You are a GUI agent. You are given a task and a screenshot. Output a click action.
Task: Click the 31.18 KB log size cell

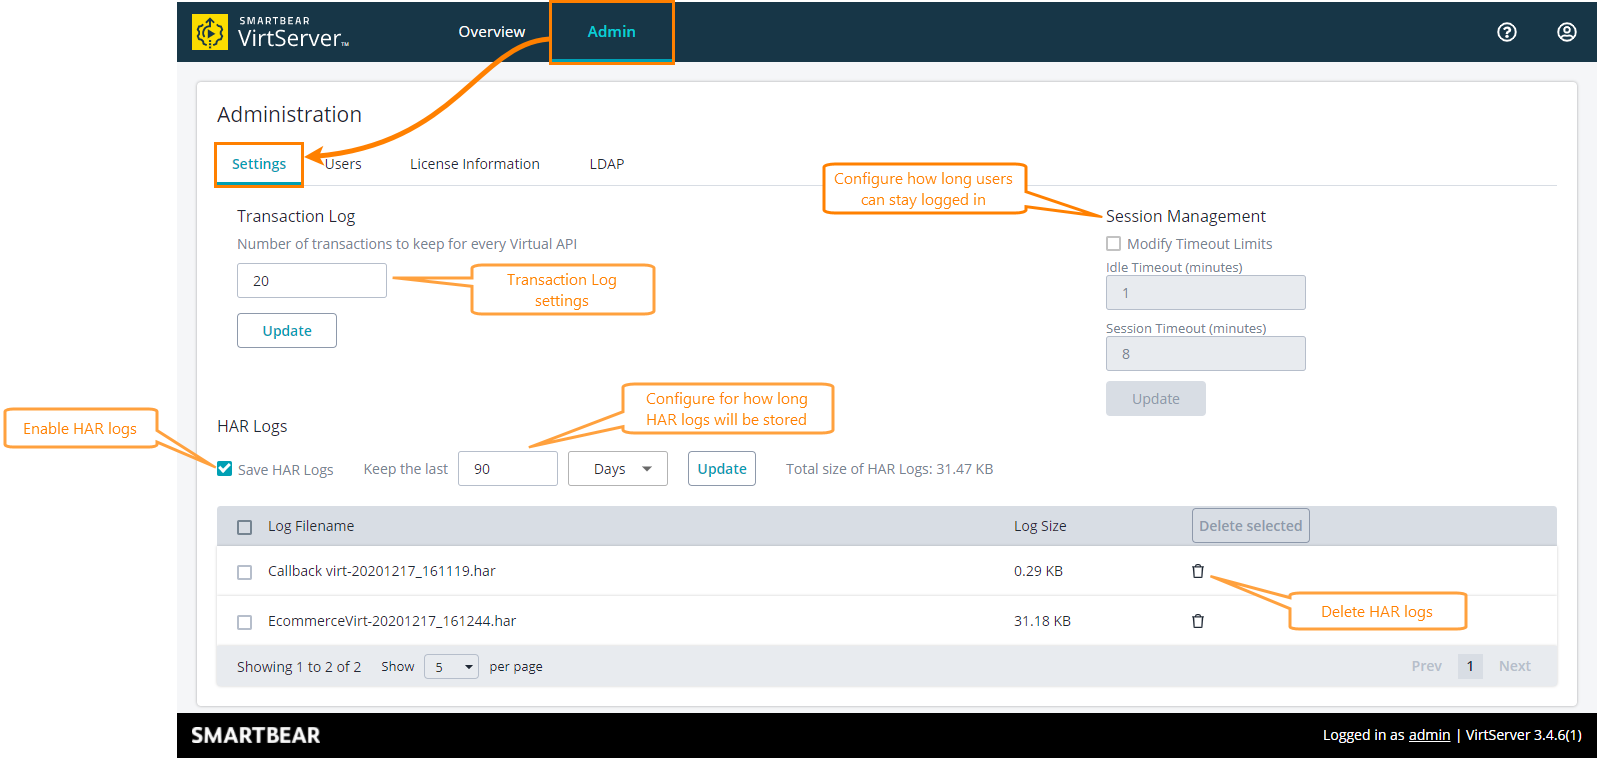click(1042, 621)
